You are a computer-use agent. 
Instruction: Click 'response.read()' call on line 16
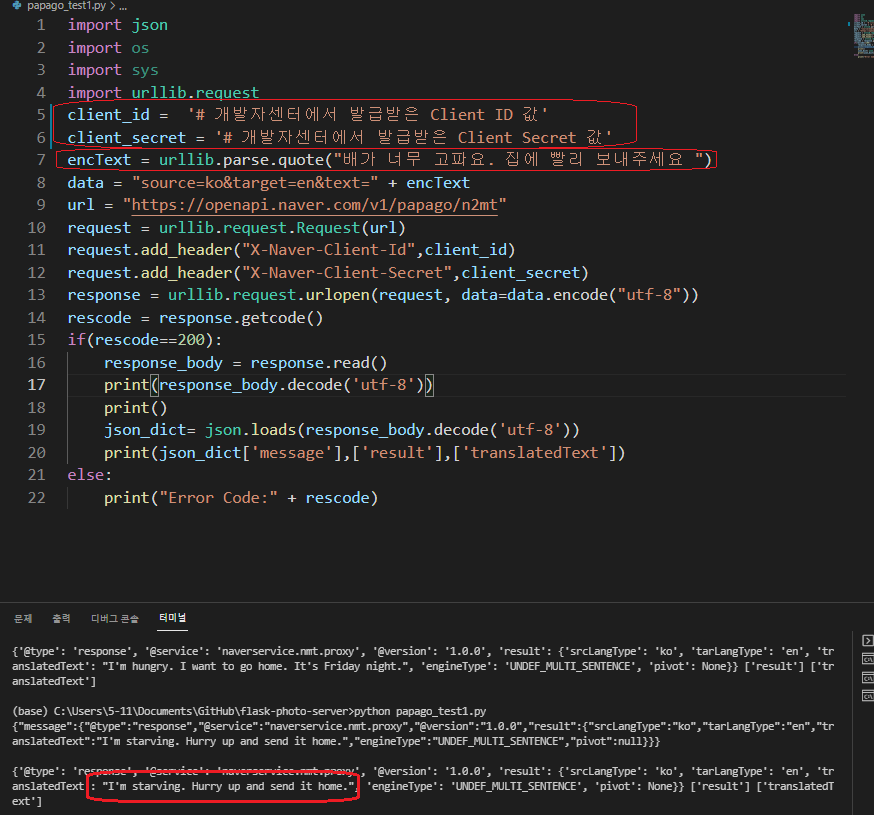[x=318, y=363]
